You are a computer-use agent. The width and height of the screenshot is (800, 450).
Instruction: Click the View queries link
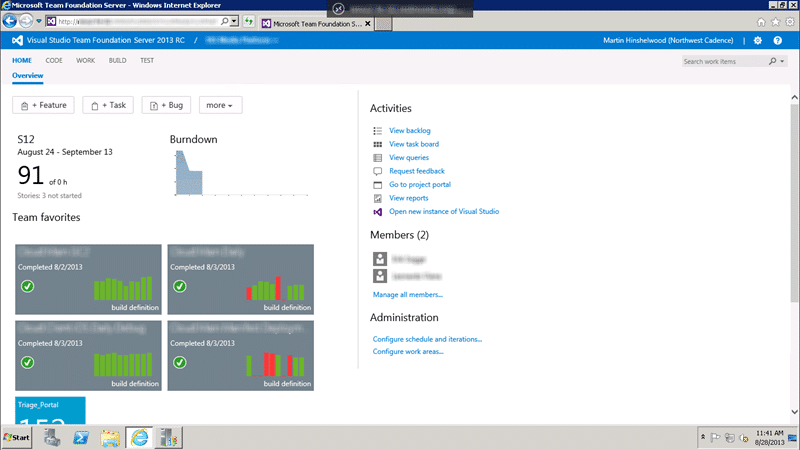pyautogui.click(x=409, y=158)
